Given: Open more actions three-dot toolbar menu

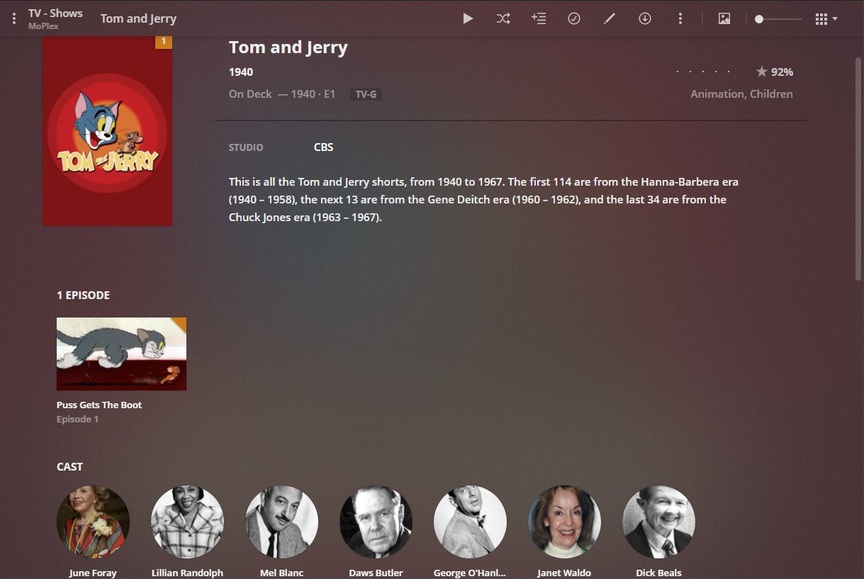Looking at the screenshot, I should click(680, 19).
